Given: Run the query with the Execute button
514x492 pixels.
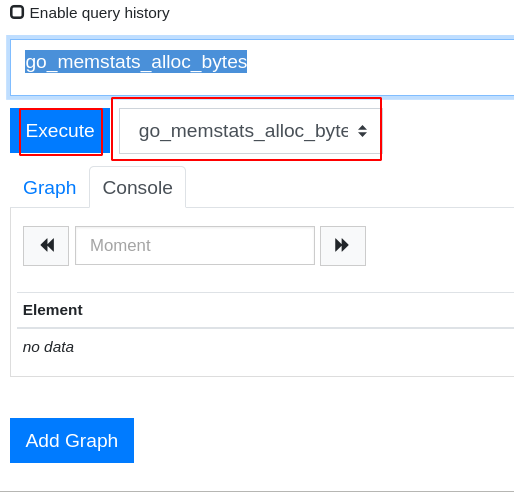Looking at the screenshot, I should (x=60, y=131).
